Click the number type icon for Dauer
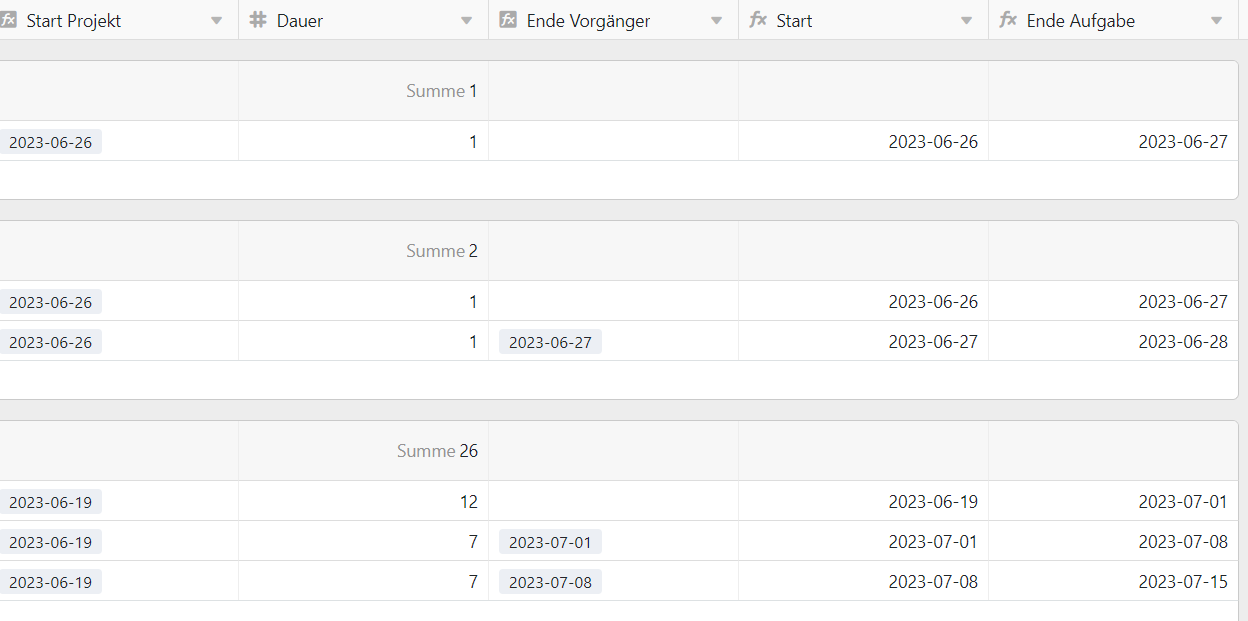Image resolution: width=1248 pixels, height=621 pixels. click(x=258, y=20)
